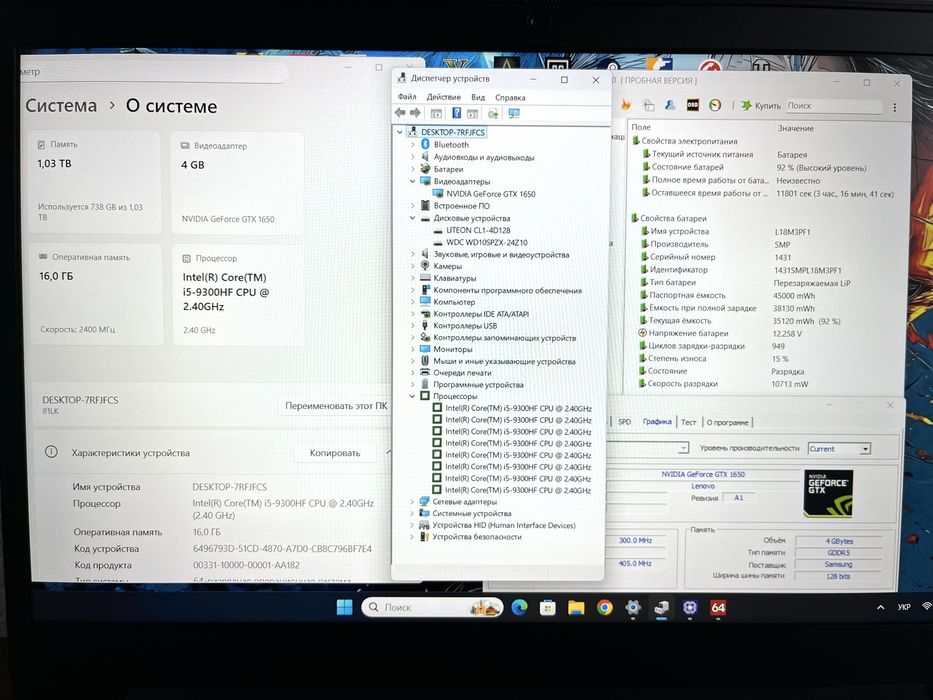This screenshot has height=700, width=933.
Task: Expand the Клавиатуры node
Action: [412, 278]
